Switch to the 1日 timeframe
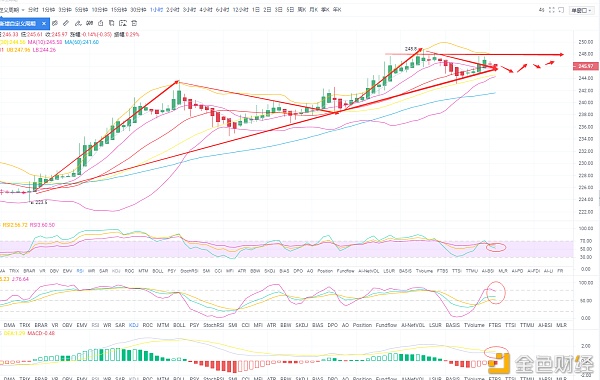The image size is (600, 380). [256, 10]
